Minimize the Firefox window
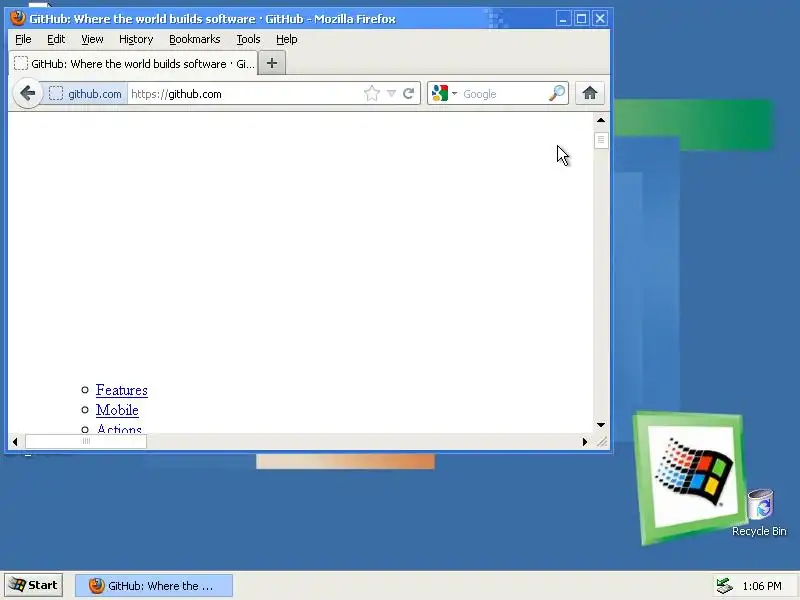800x600 pixels. 563,19
